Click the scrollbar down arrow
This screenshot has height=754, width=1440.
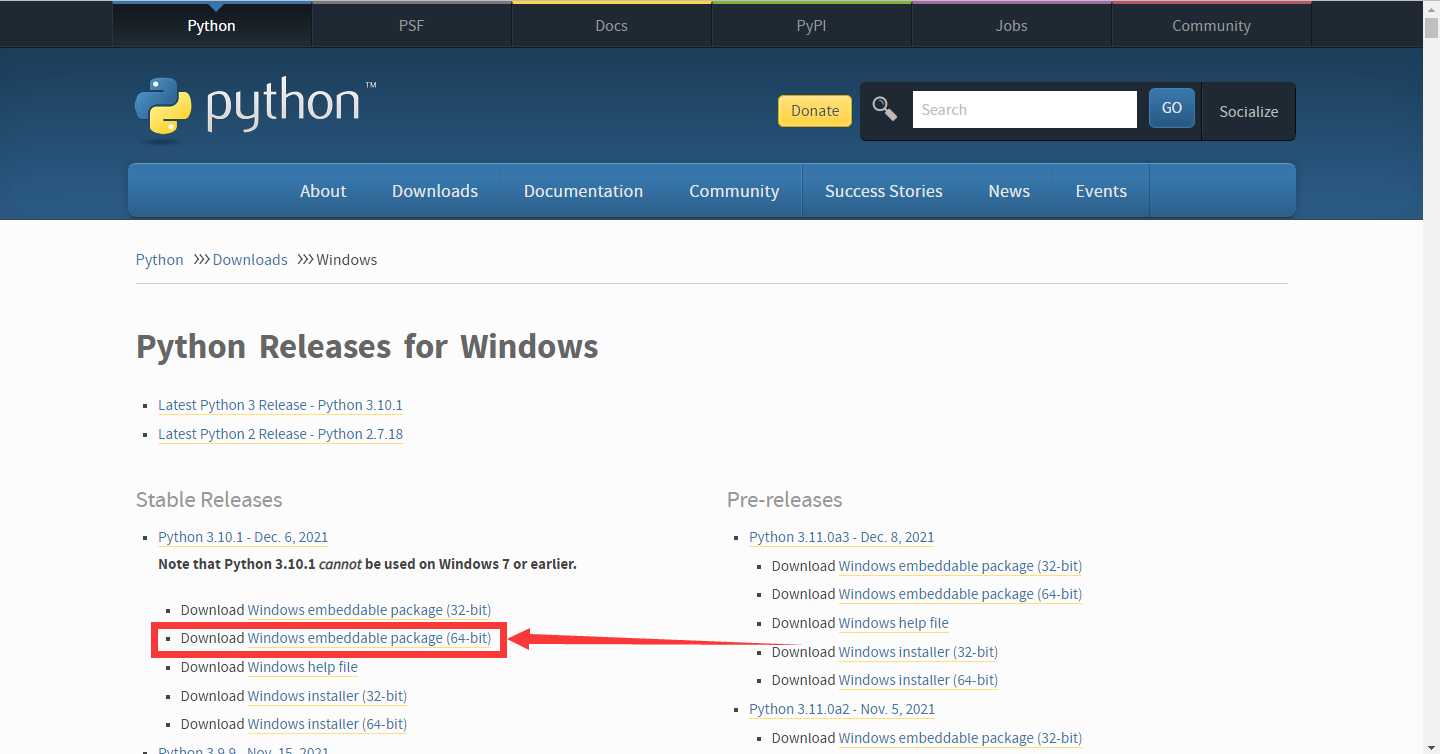click(1431, 745)
